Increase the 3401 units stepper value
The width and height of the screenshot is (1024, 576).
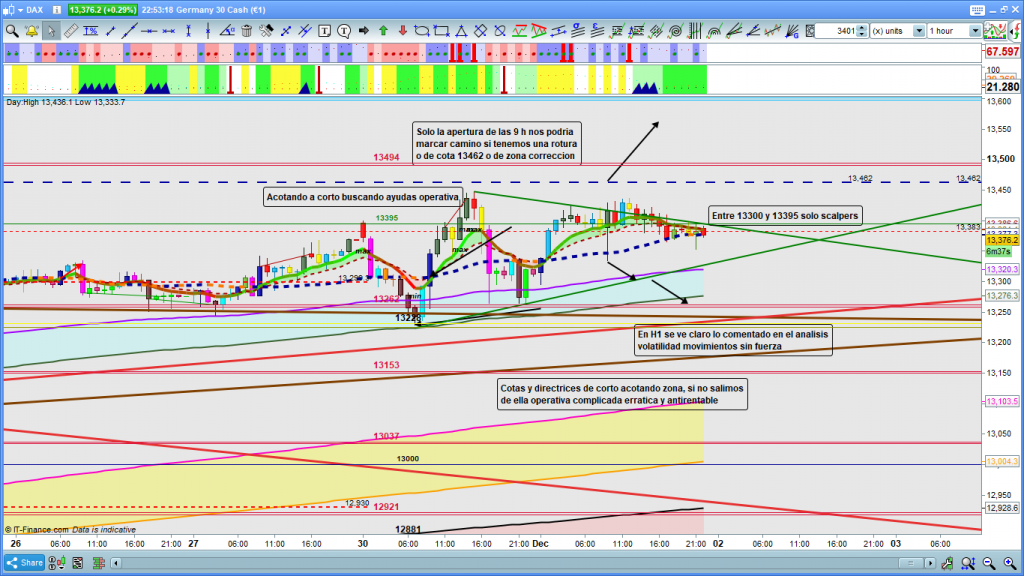point(861,27)
